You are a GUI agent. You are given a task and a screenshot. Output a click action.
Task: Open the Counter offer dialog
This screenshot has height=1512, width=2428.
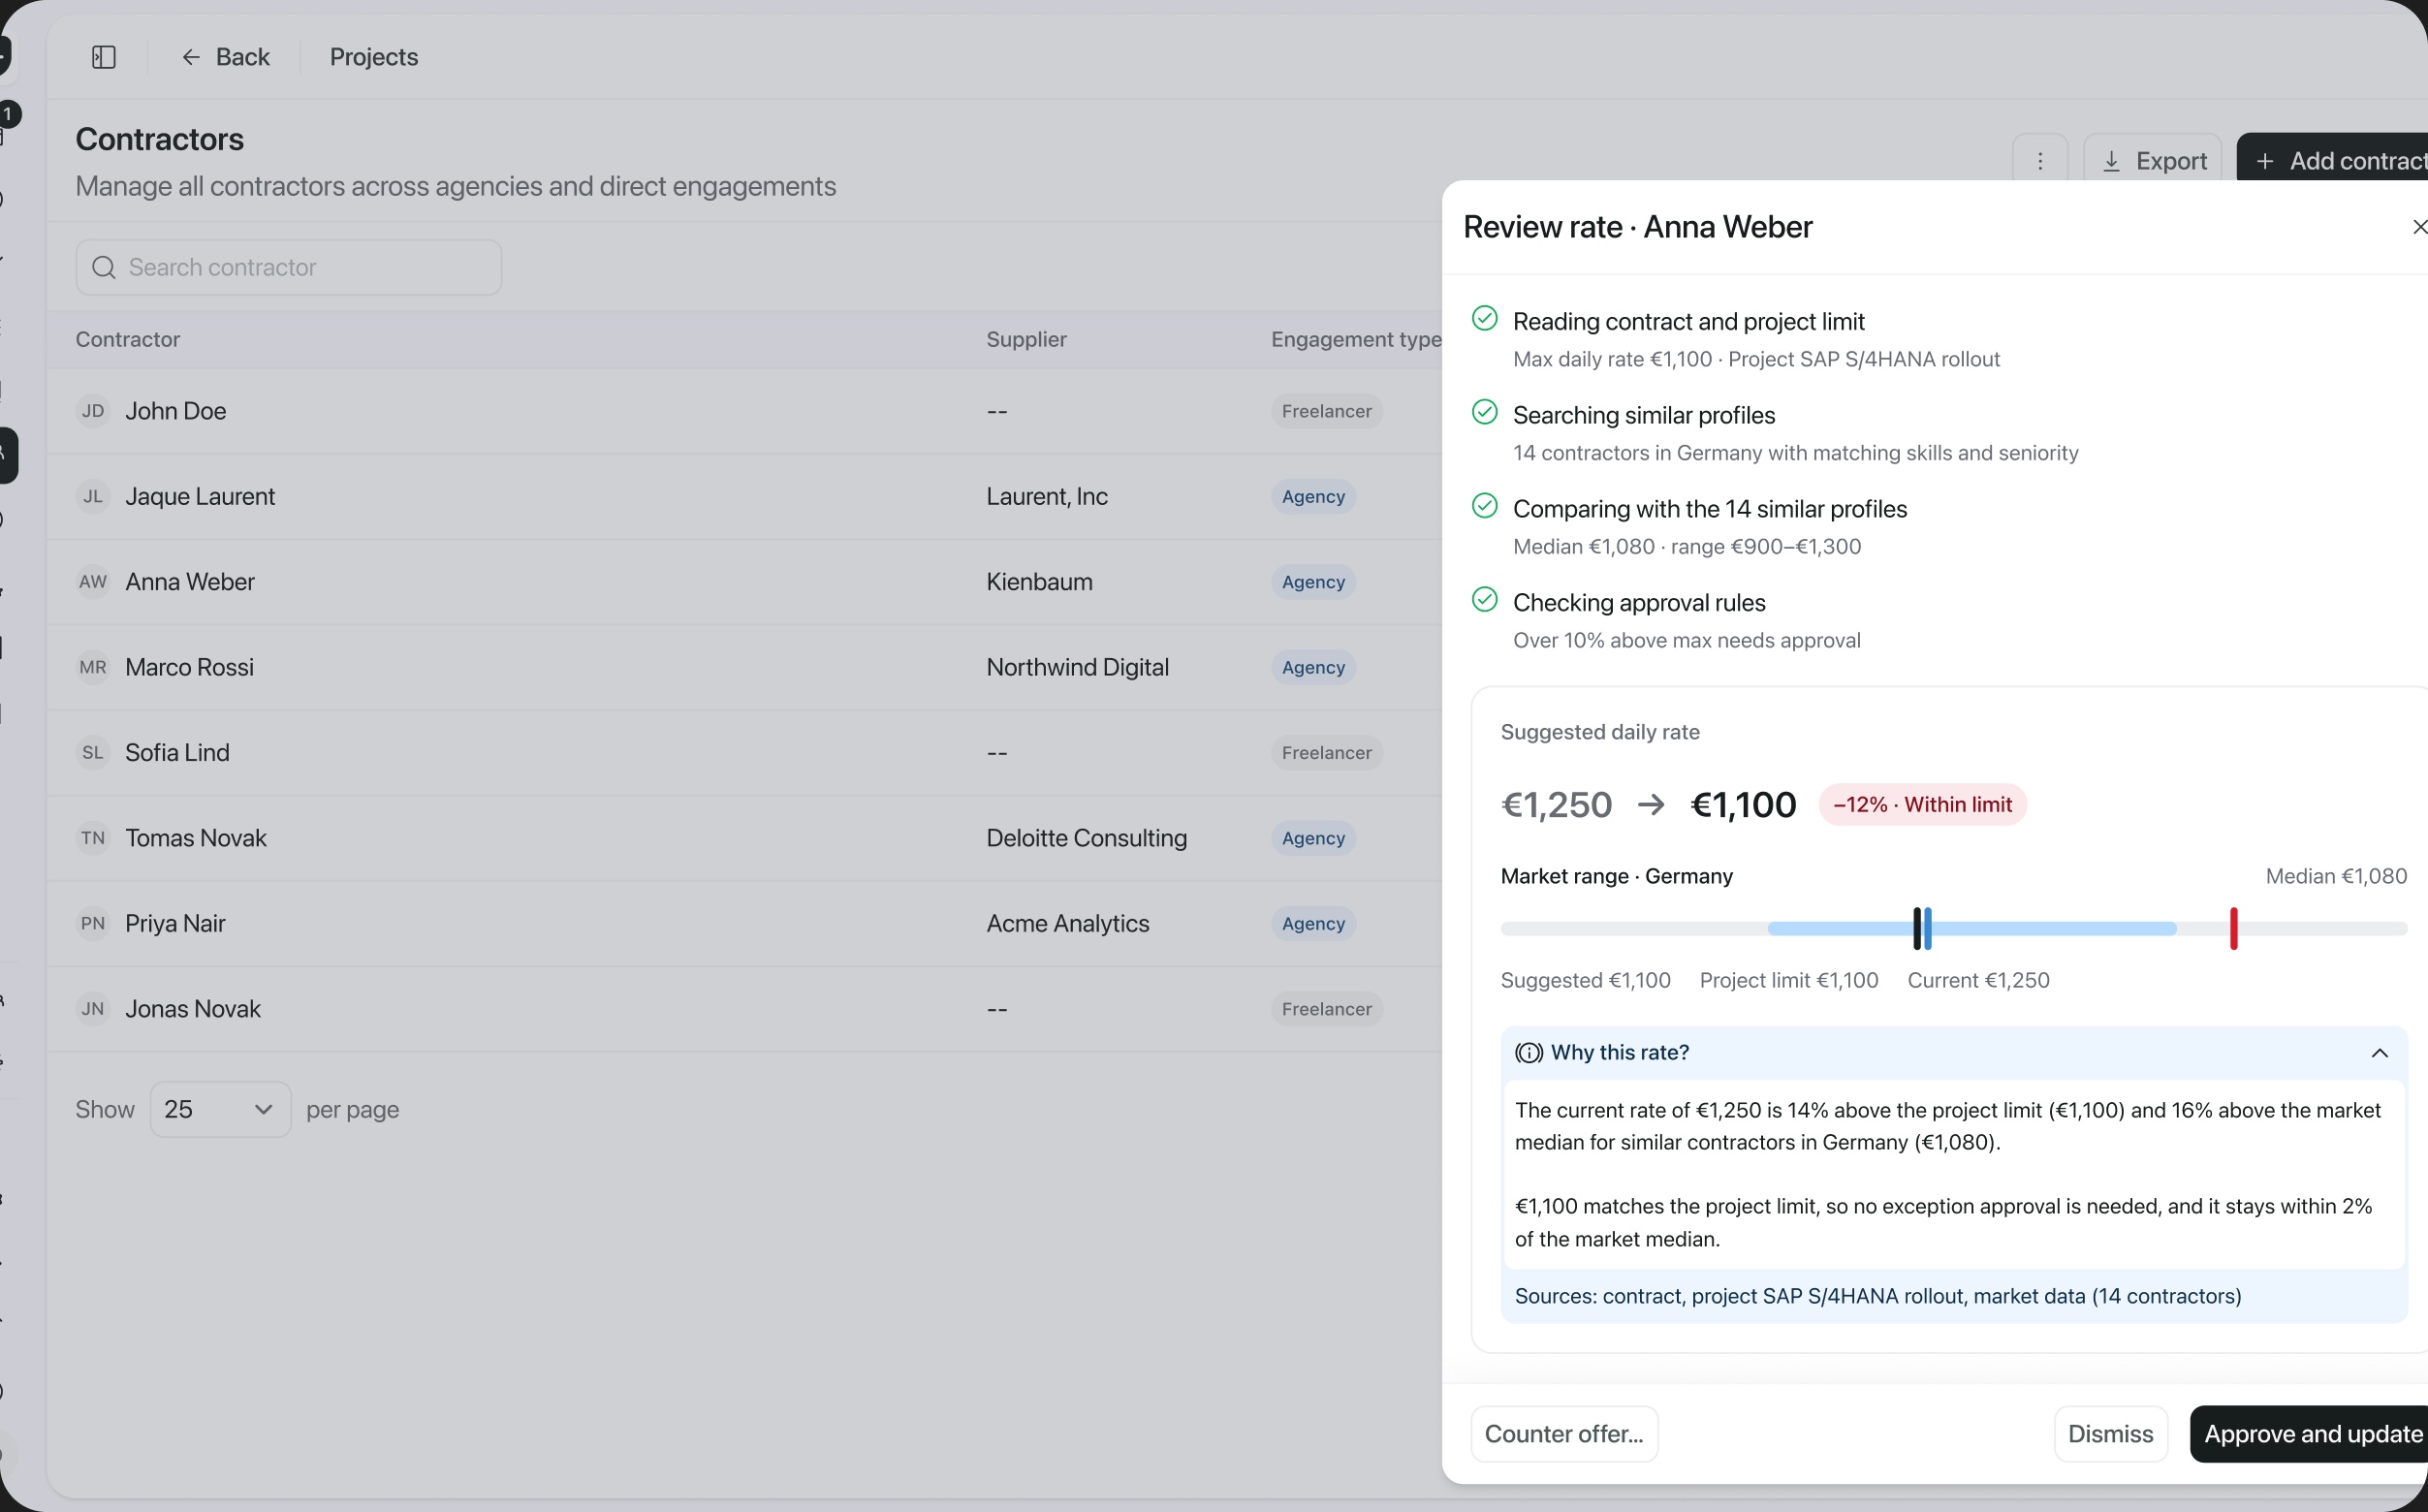click(1564, 1434)
